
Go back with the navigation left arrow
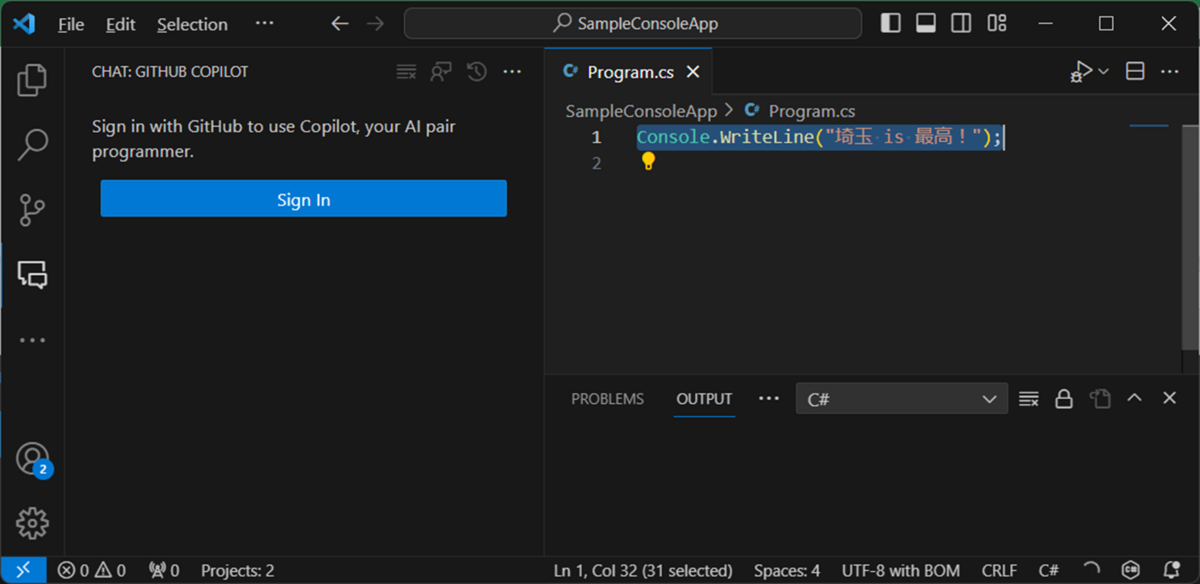pos(340,24)
